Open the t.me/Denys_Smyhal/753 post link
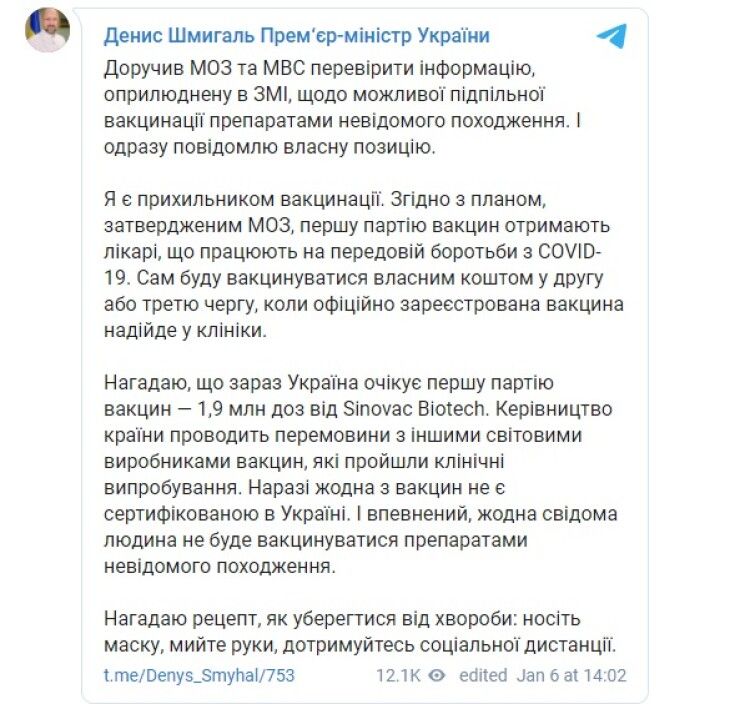740x704 pixels. 199,675
